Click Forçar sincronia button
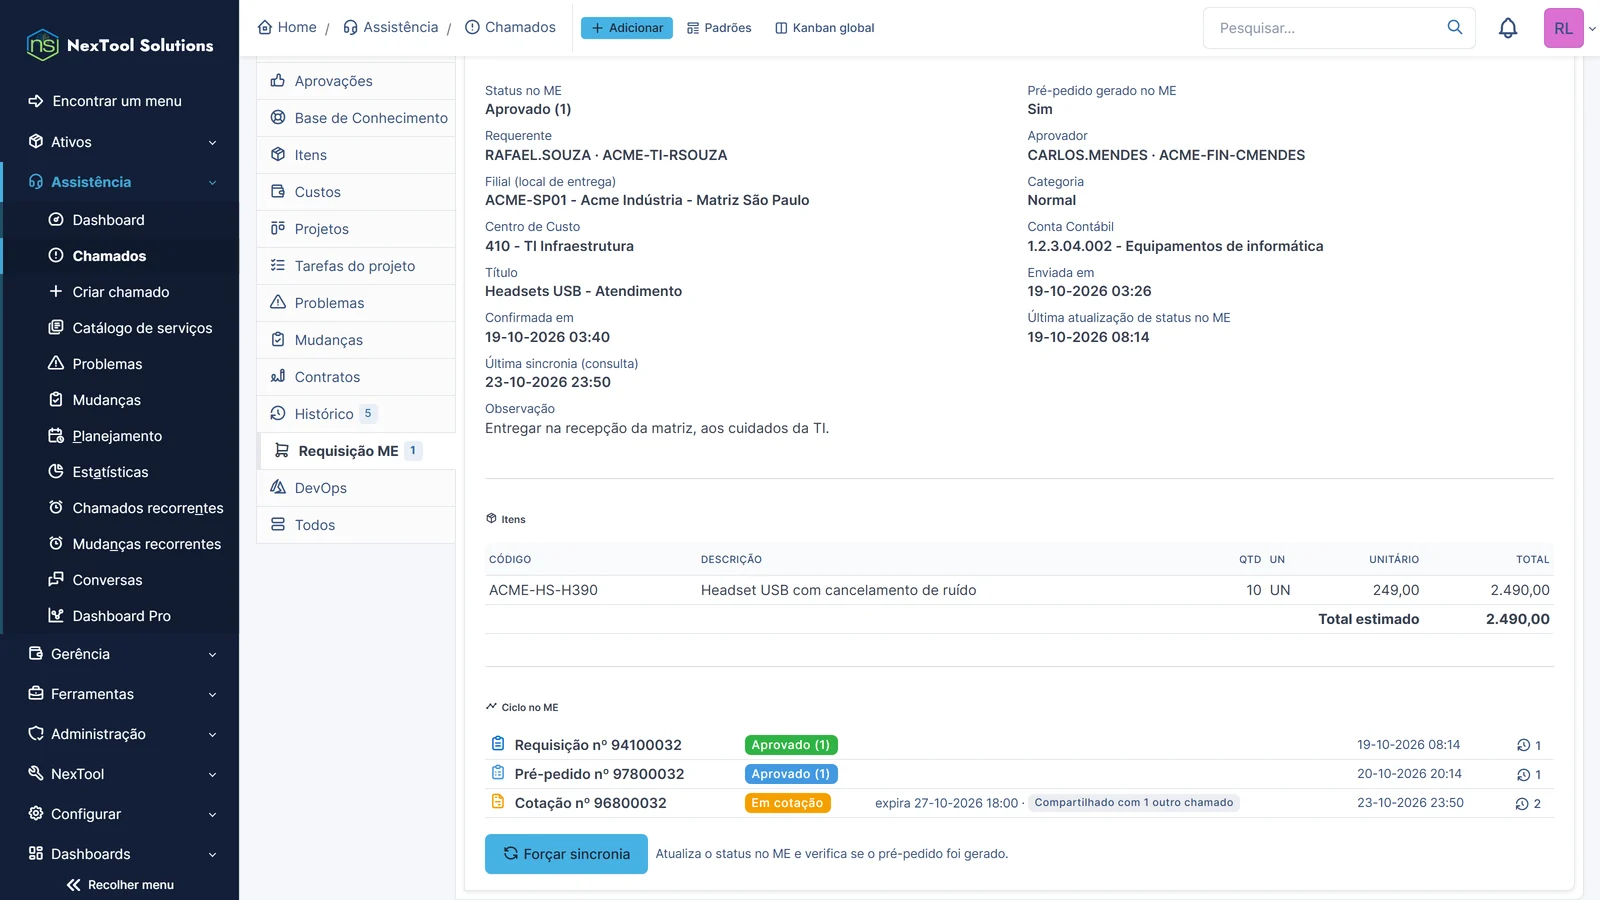1600x900 pixels. (x=566, y=854)
